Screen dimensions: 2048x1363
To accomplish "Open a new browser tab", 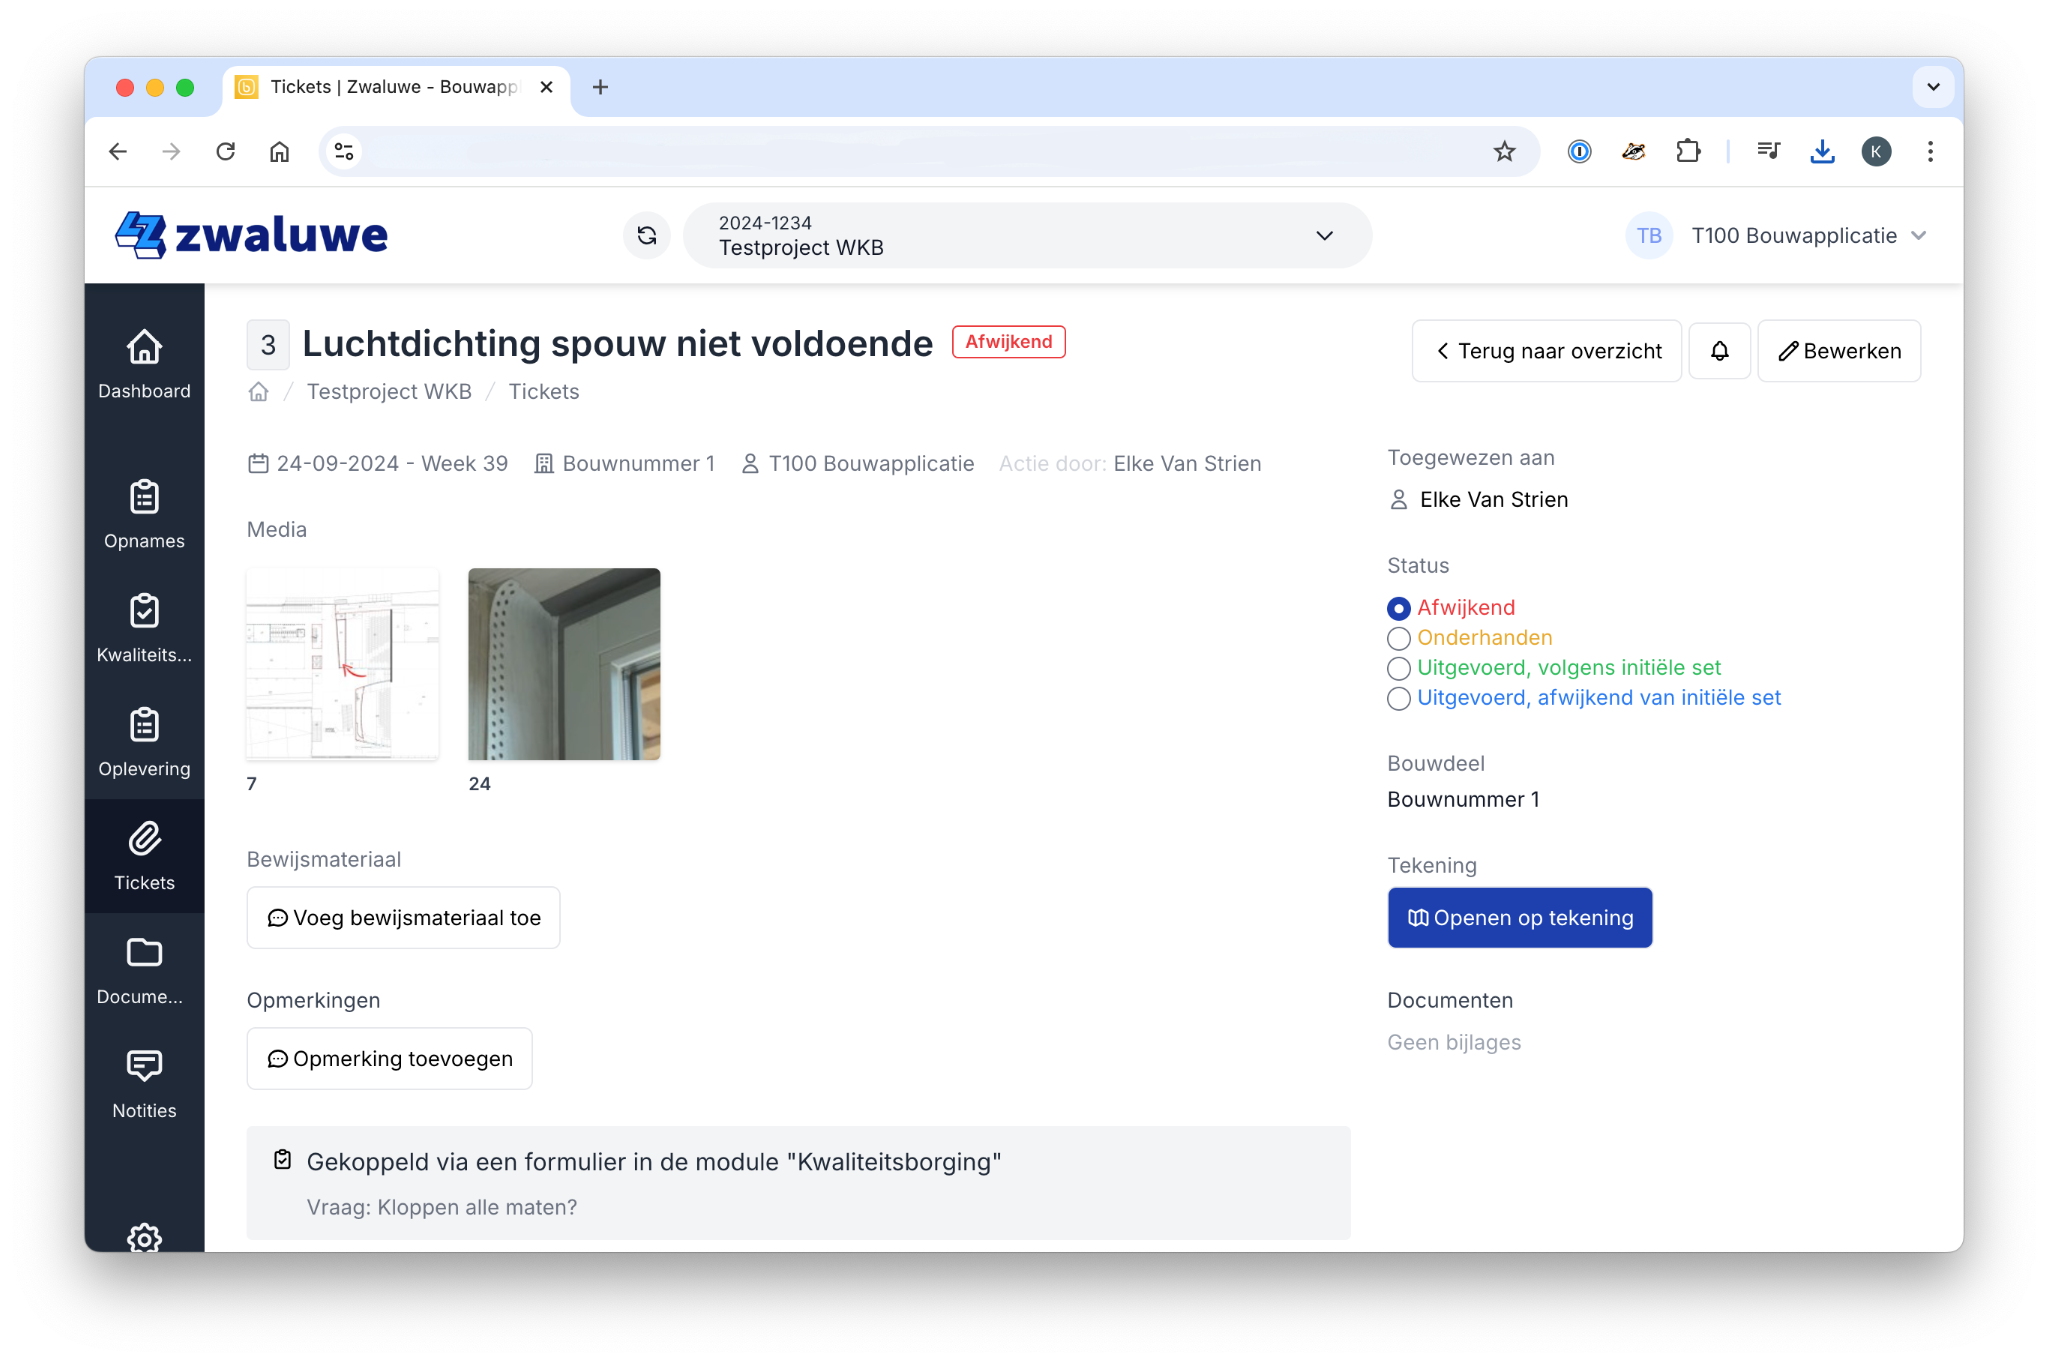I will tap(600, 87).
